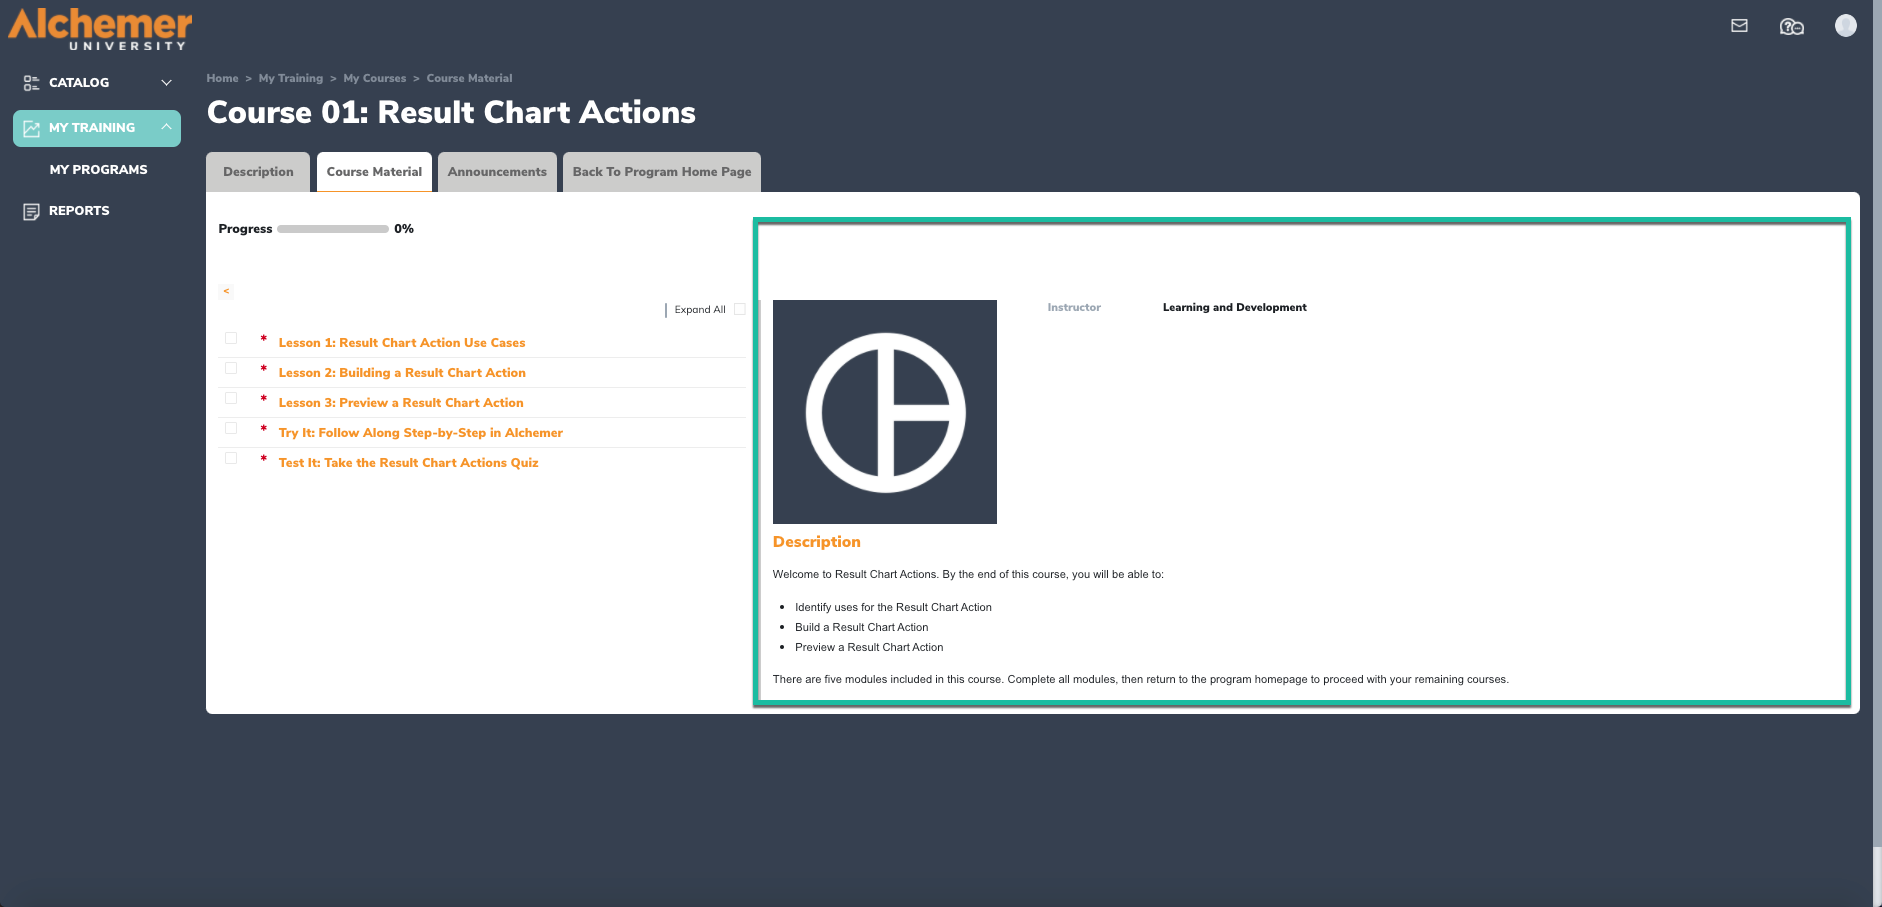The height and width of the screenshot is (907, 1882).
Task: Open My Programs in the sidebar
Action: pyautogui.click(x=98, y=170)
